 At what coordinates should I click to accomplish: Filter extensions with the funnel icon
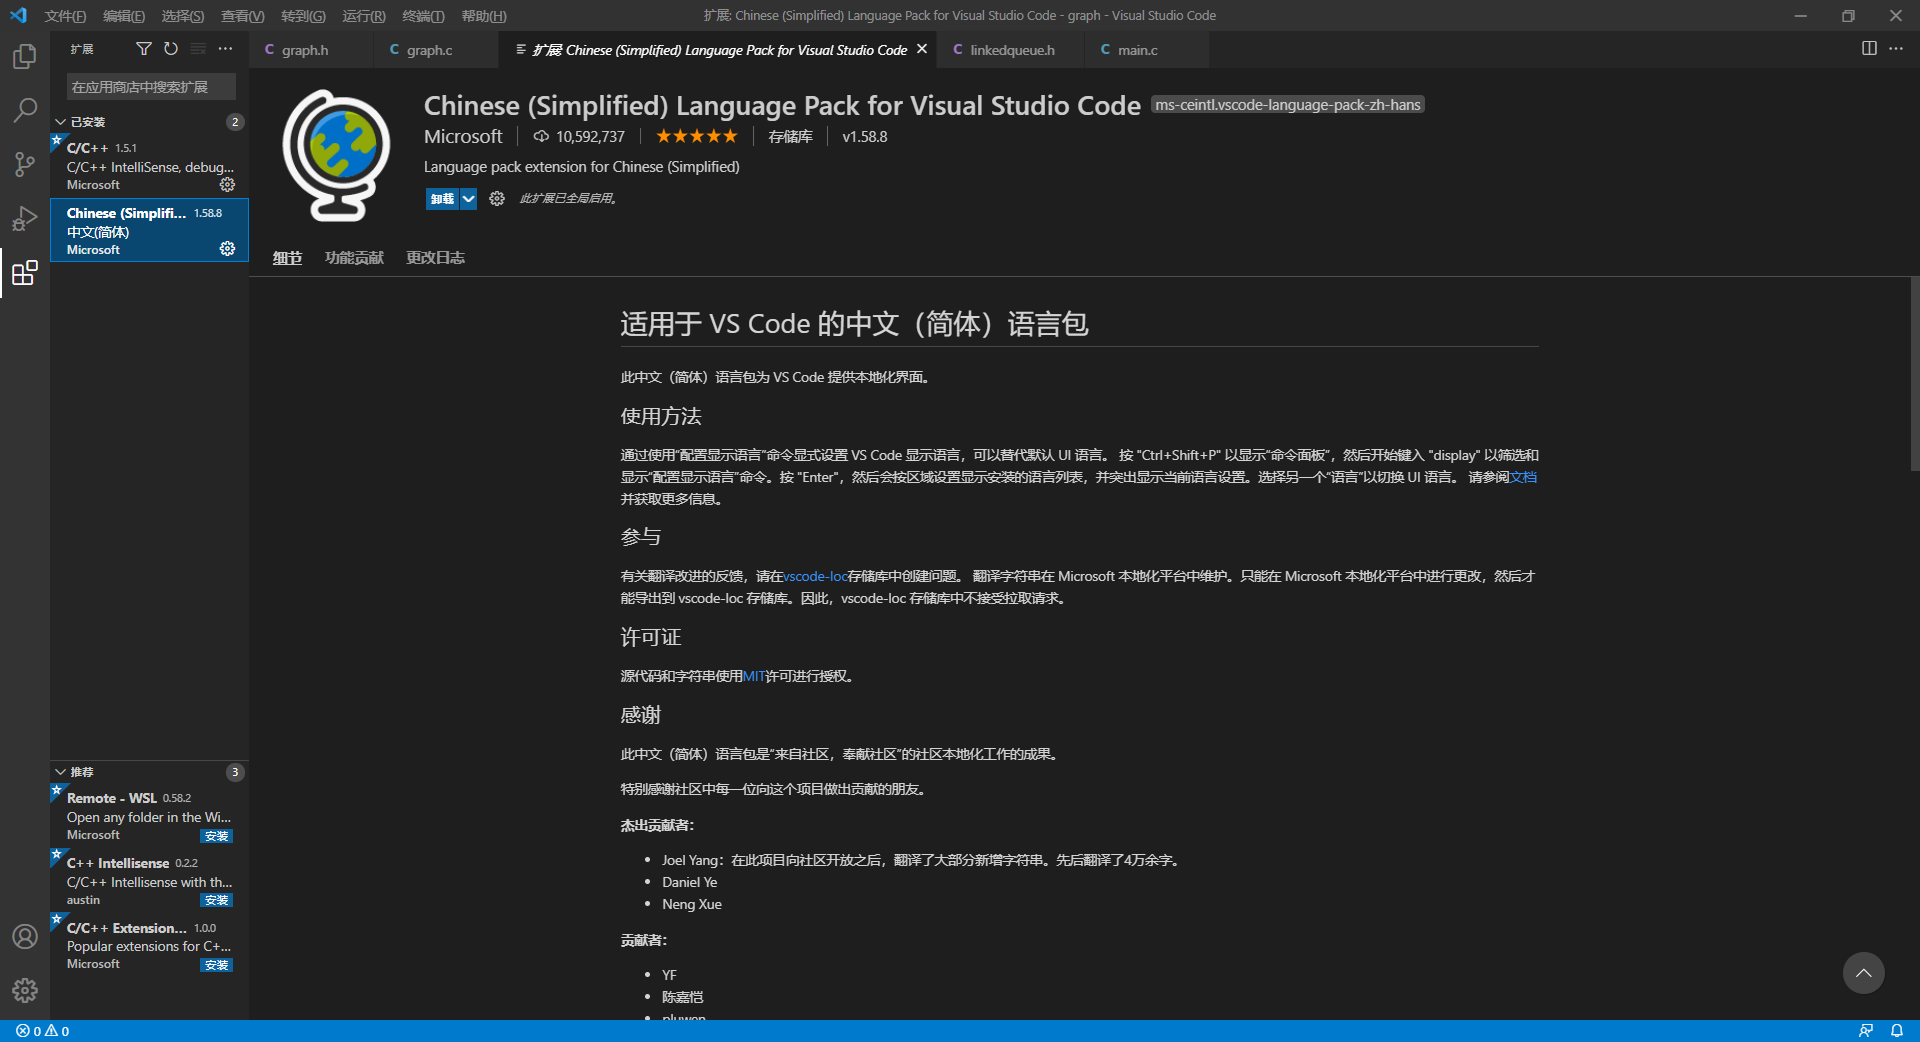coord(144,48)
